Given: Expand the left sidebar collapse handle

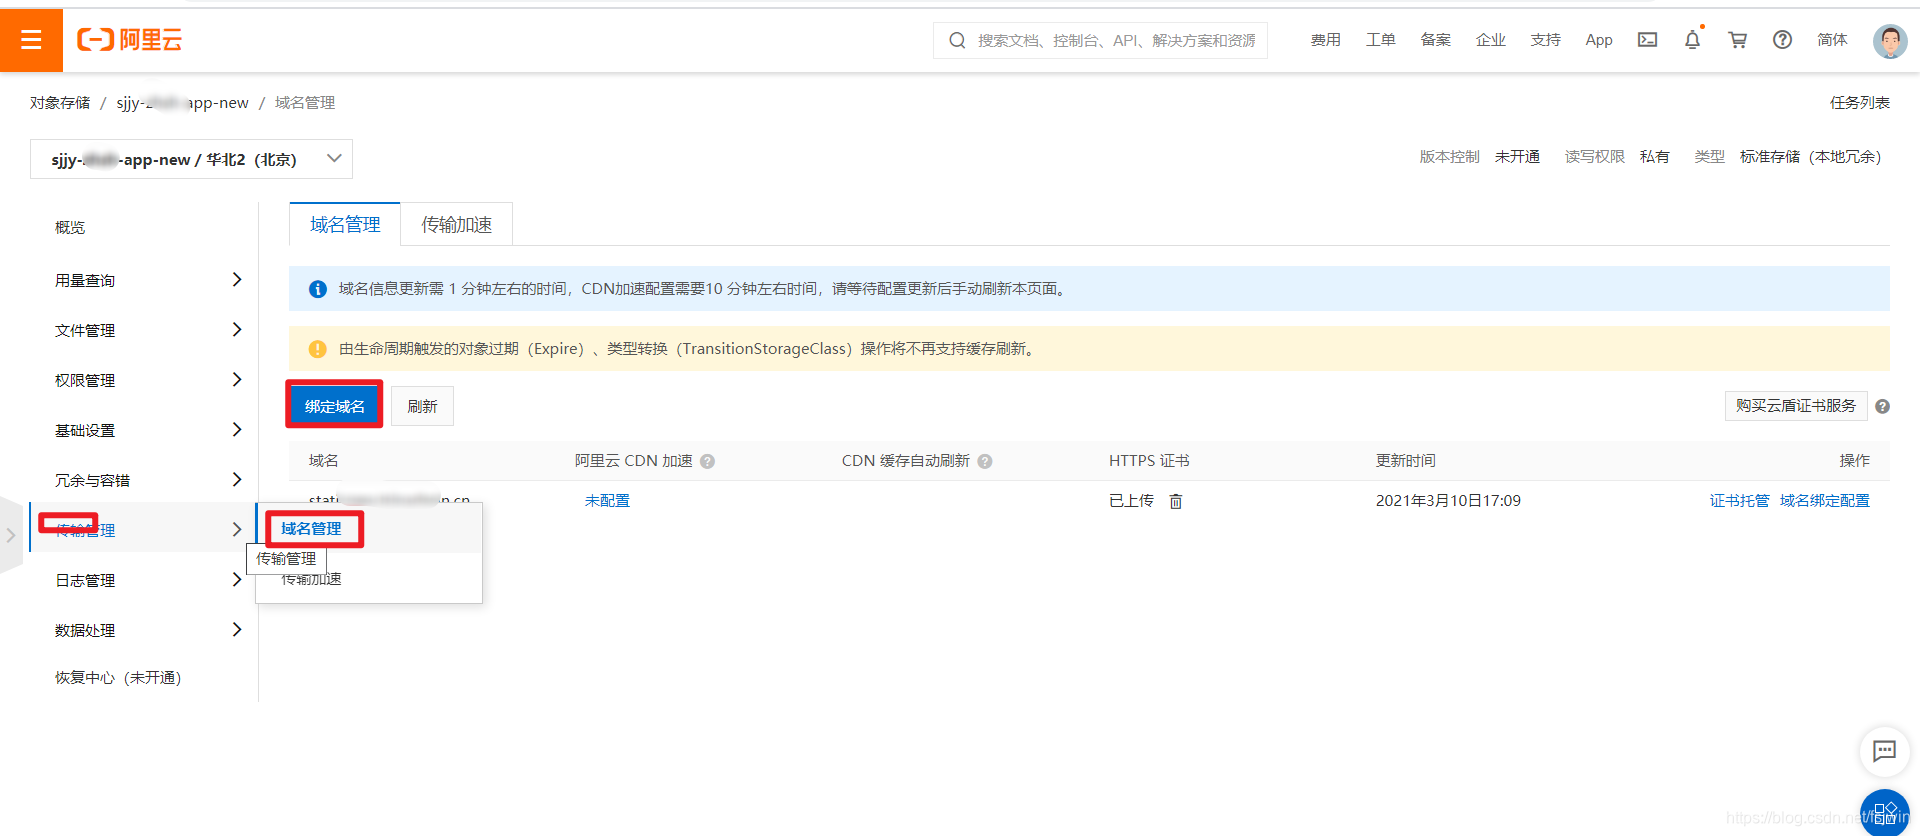Looking at the screenshot, I should (x=11, y=535).
